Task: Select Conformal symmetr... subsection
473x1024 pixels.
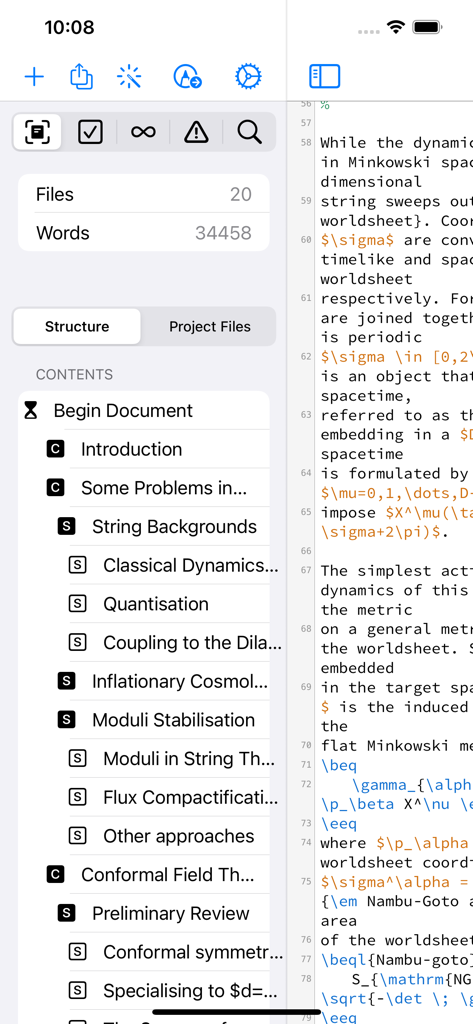Action: [144, 952]
